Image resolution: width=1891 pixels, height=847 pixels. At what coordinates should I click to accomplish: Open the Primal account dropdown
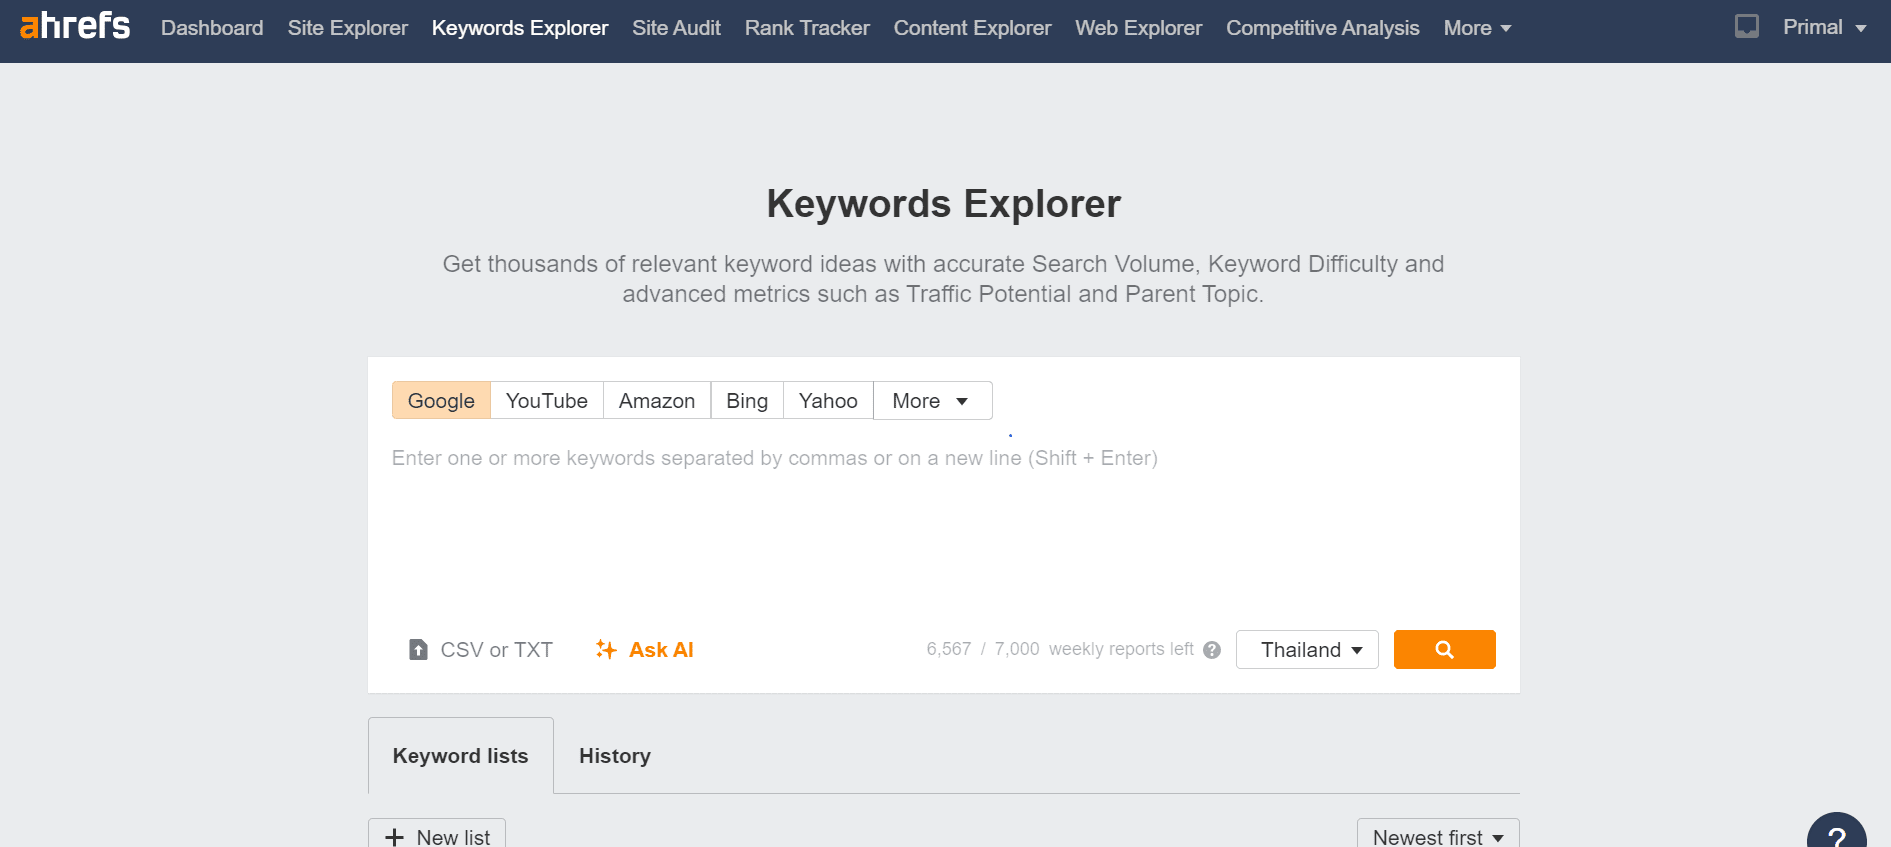(x=1824, y=27)
